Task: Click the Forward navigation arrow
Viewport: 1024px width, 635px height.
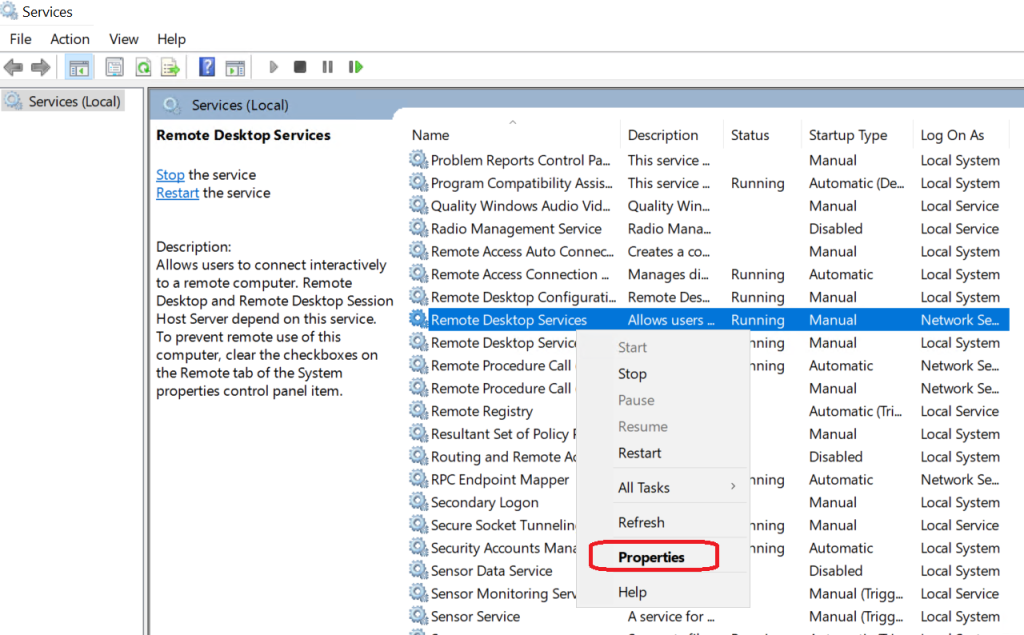Action: [40, 66]
